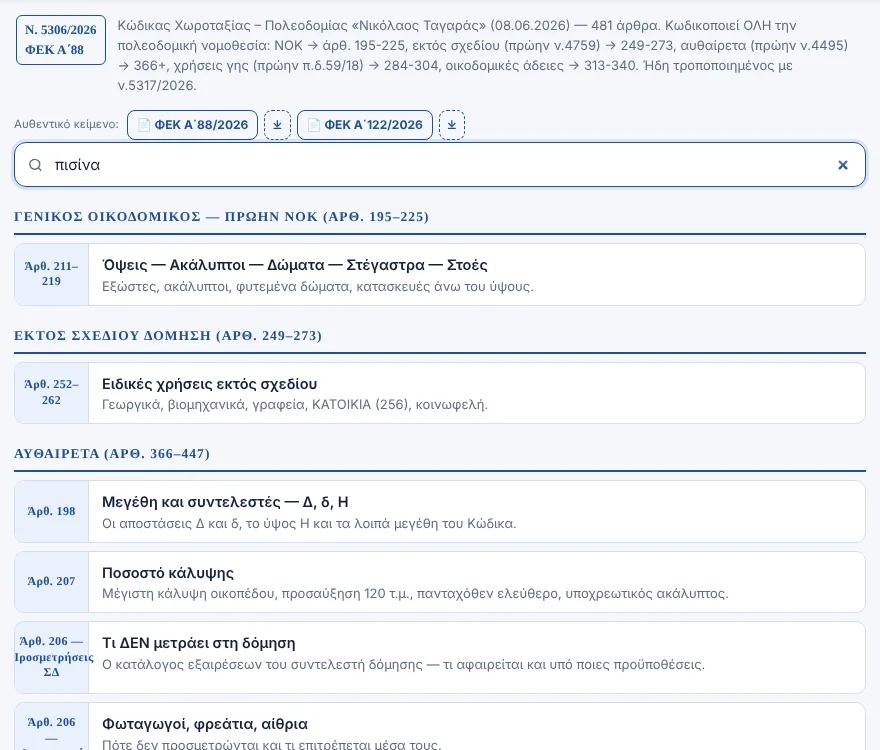Open Ειδικές χρήσεις εκτός σχεδίου result

pyautogui.click(x=439, y=393)
